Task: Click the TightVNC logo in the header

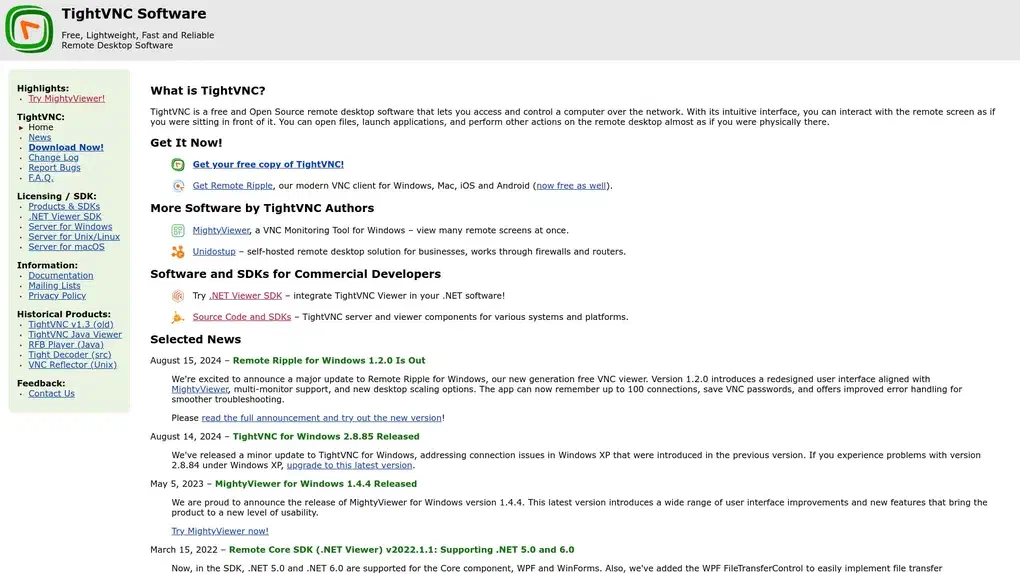Action: coord(29,29)
